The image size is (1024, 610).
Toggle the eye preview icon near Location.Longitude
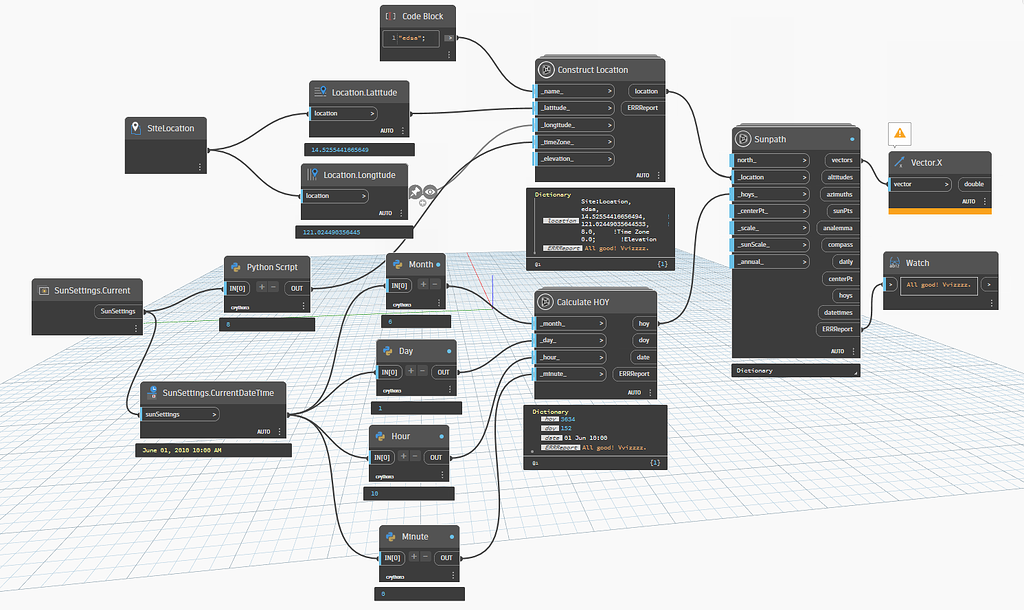[x=430, y=191]
